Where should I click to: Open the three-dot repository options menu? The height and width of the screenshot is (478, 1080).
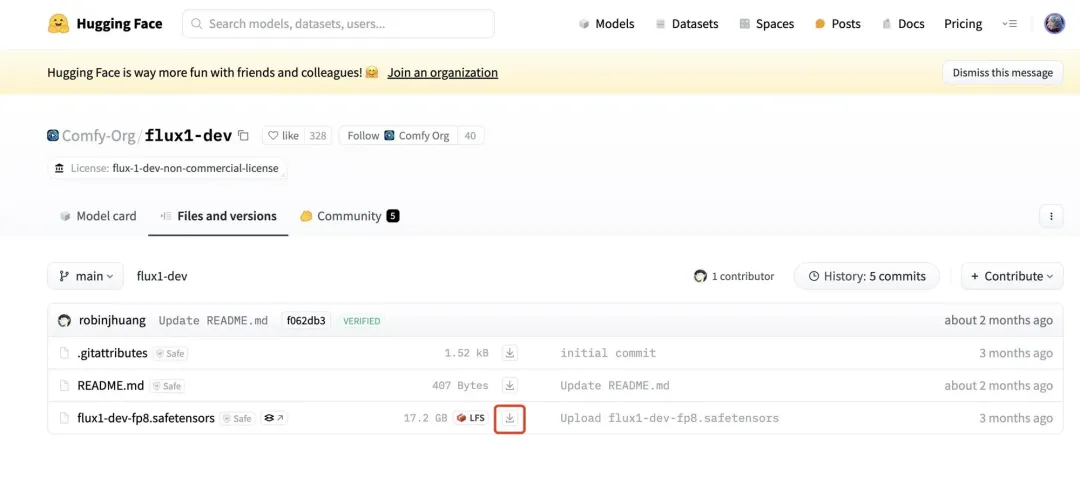click(1050, 216)
